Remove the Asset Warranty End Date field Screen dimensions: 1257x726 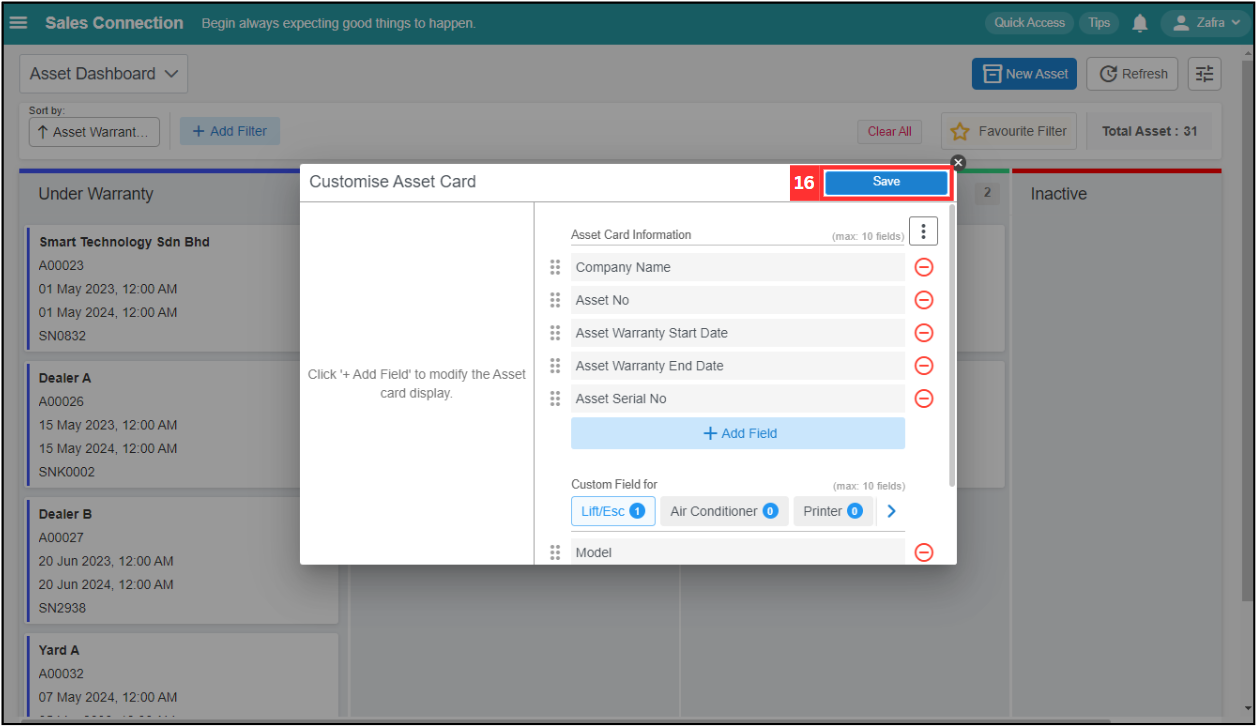pos(924,366)
